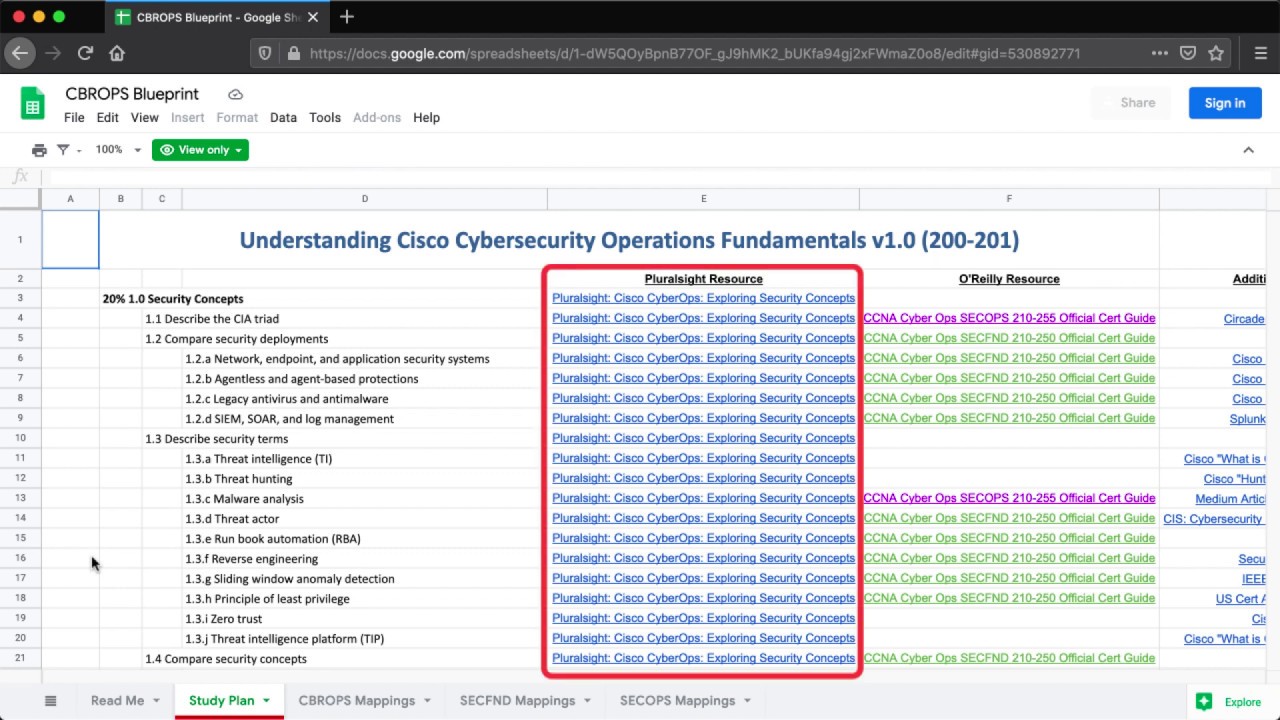Viewport: 1280px width, 720px height.
Task: Select the 'O'Reilly Resource' header cell
Action: pyautogui.click(x=1009, y=279)
